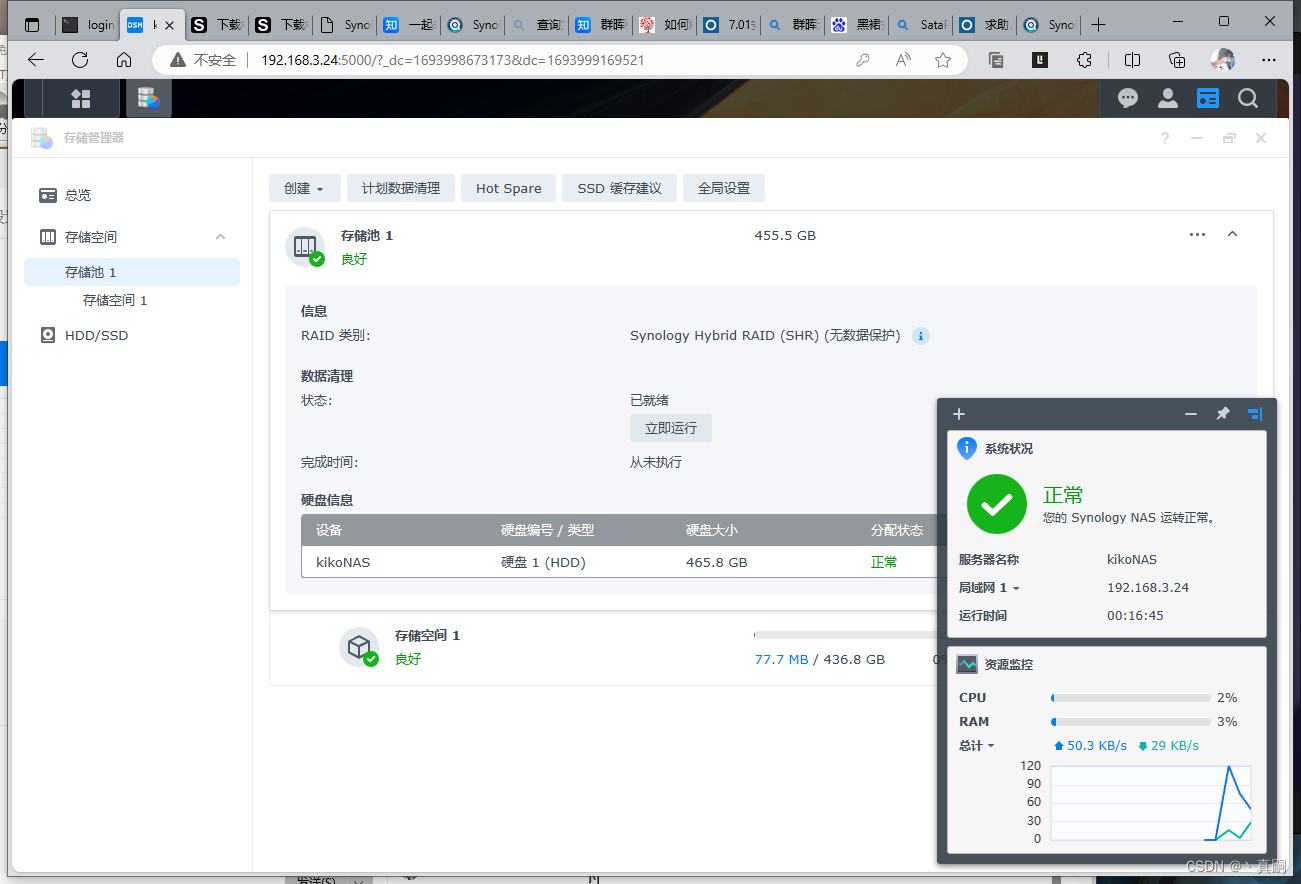Click the 资源监控 monitor icon in widget

tap(967, 664)
